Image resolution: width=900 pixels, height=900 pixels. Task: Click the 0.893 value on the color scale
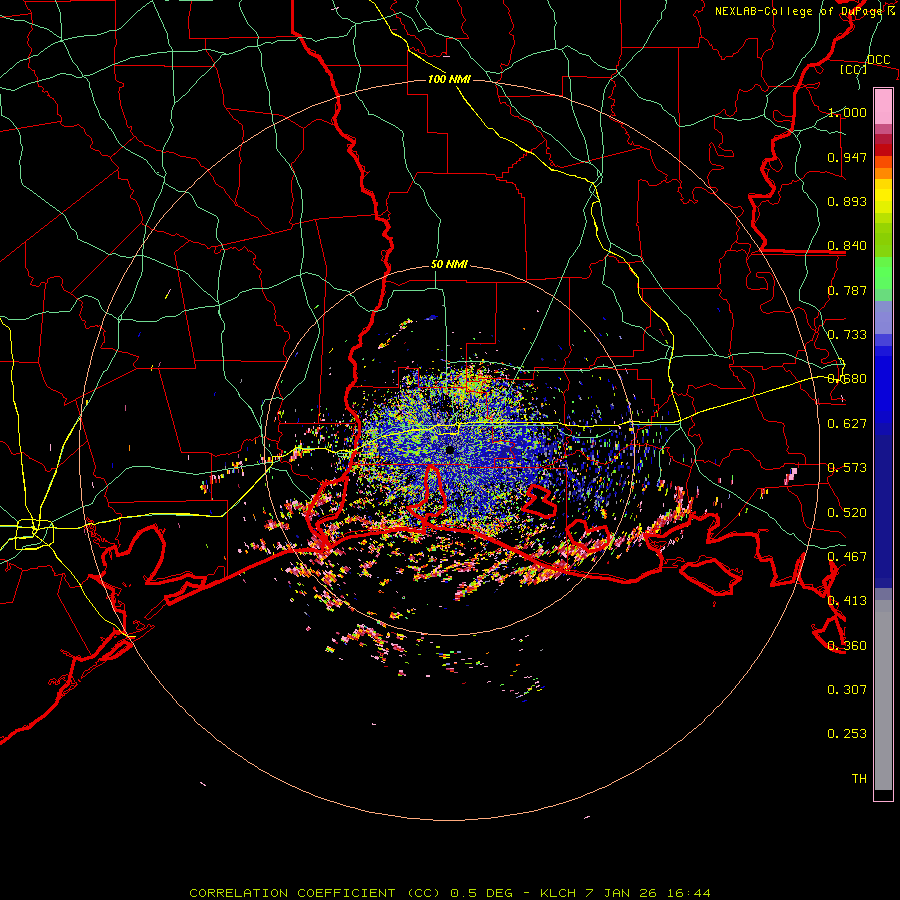coord(847,201)
